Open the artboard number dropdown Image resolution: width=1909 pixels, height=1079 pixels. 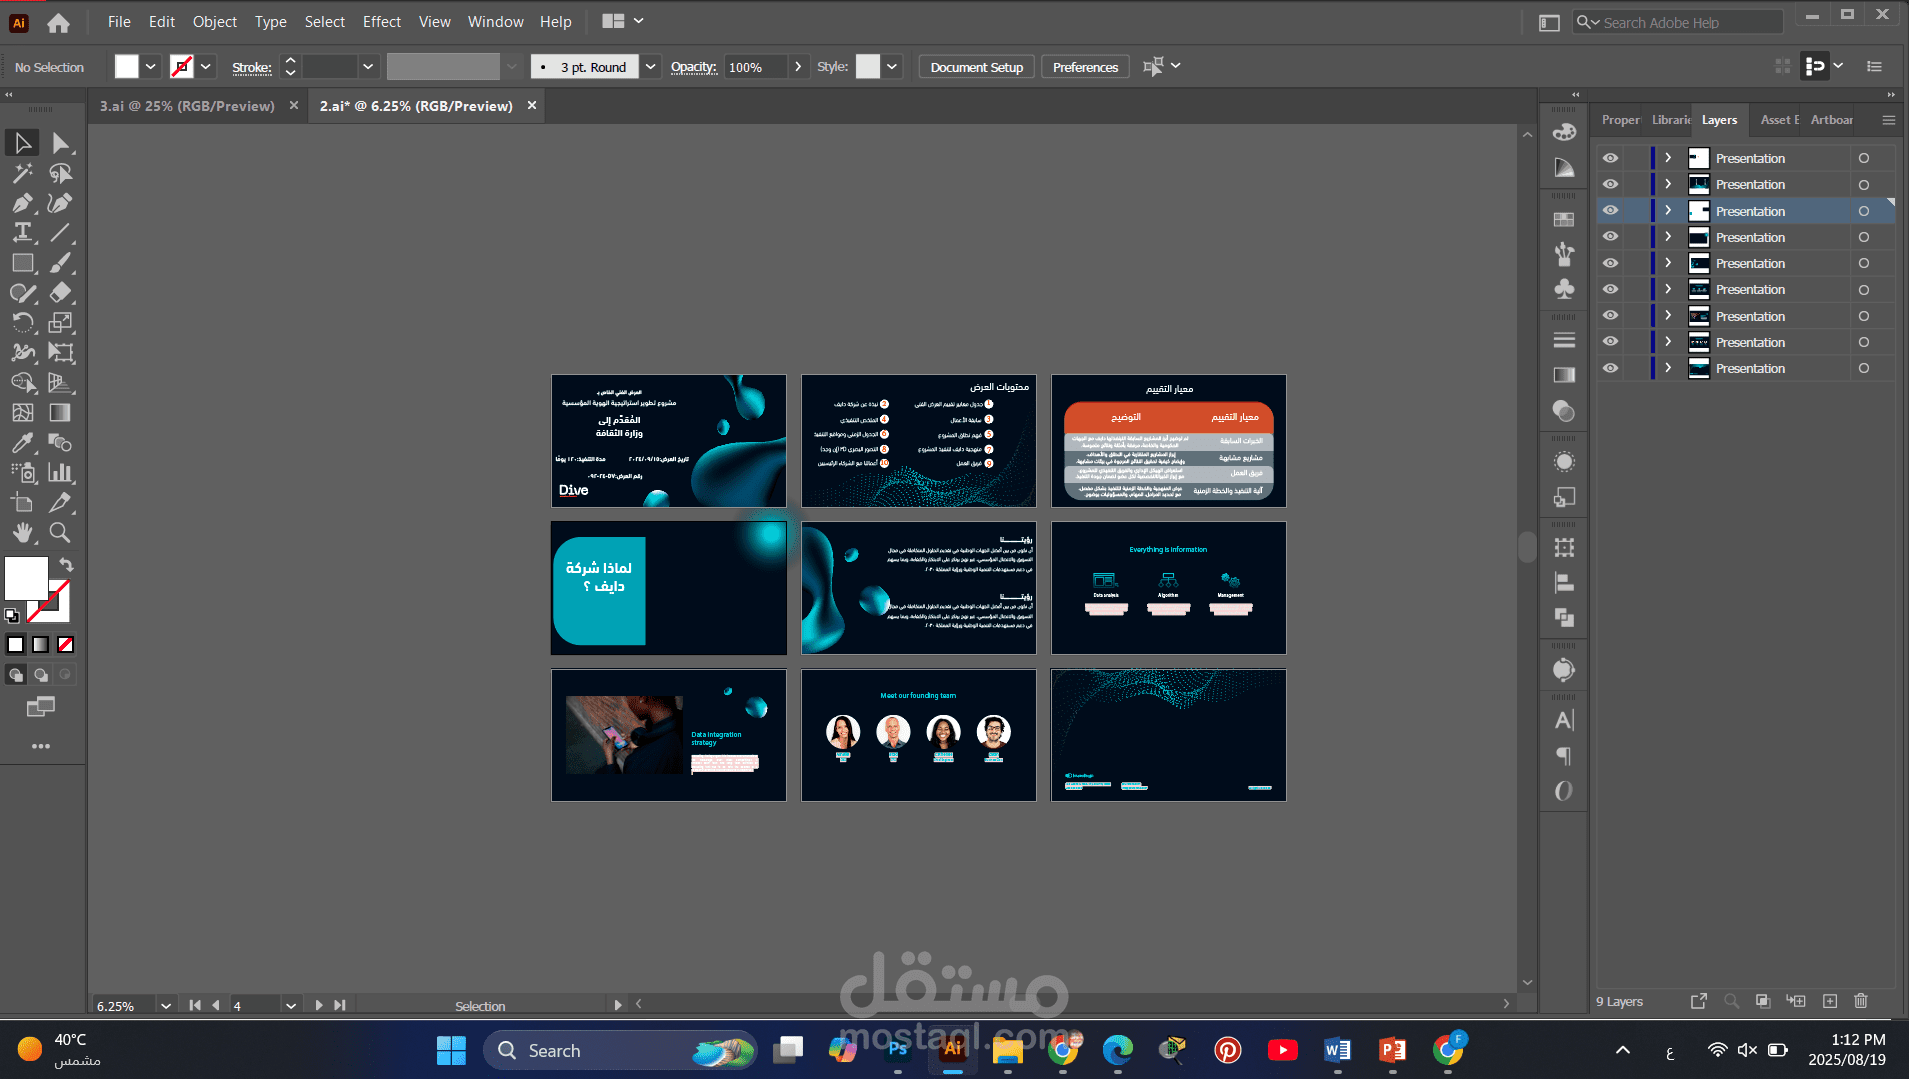[290, 1006]
